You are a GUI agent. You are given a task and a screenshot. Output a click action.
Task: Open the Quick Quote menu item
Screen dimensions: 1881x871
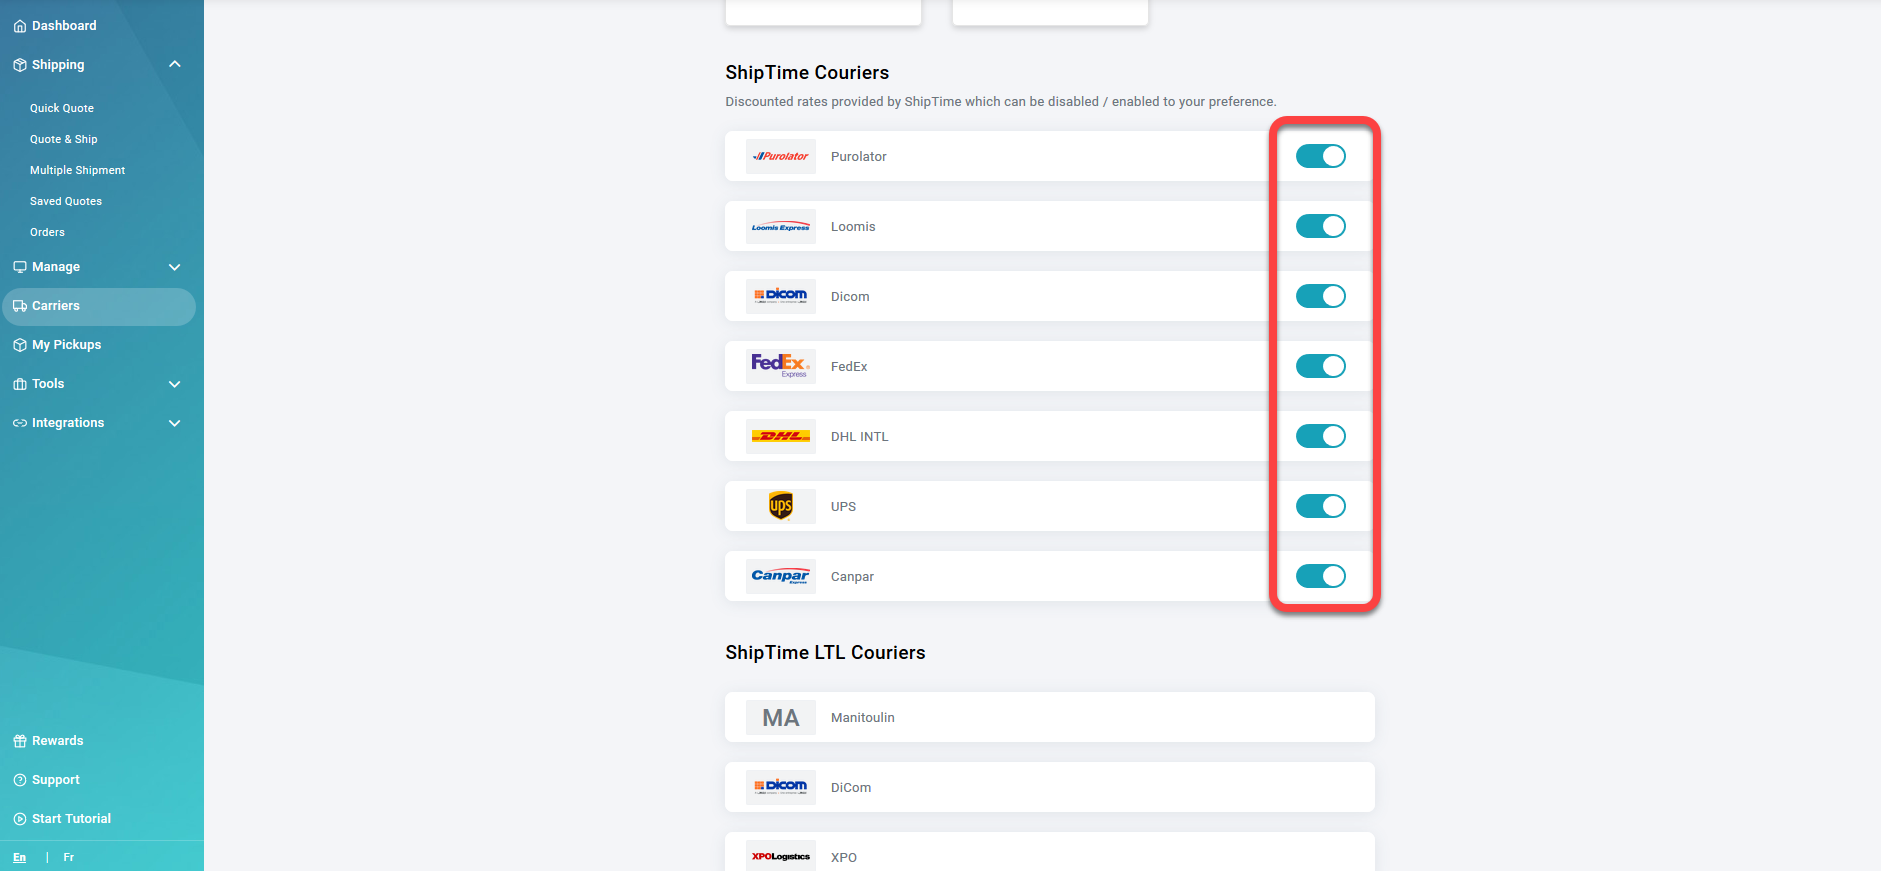62,107
